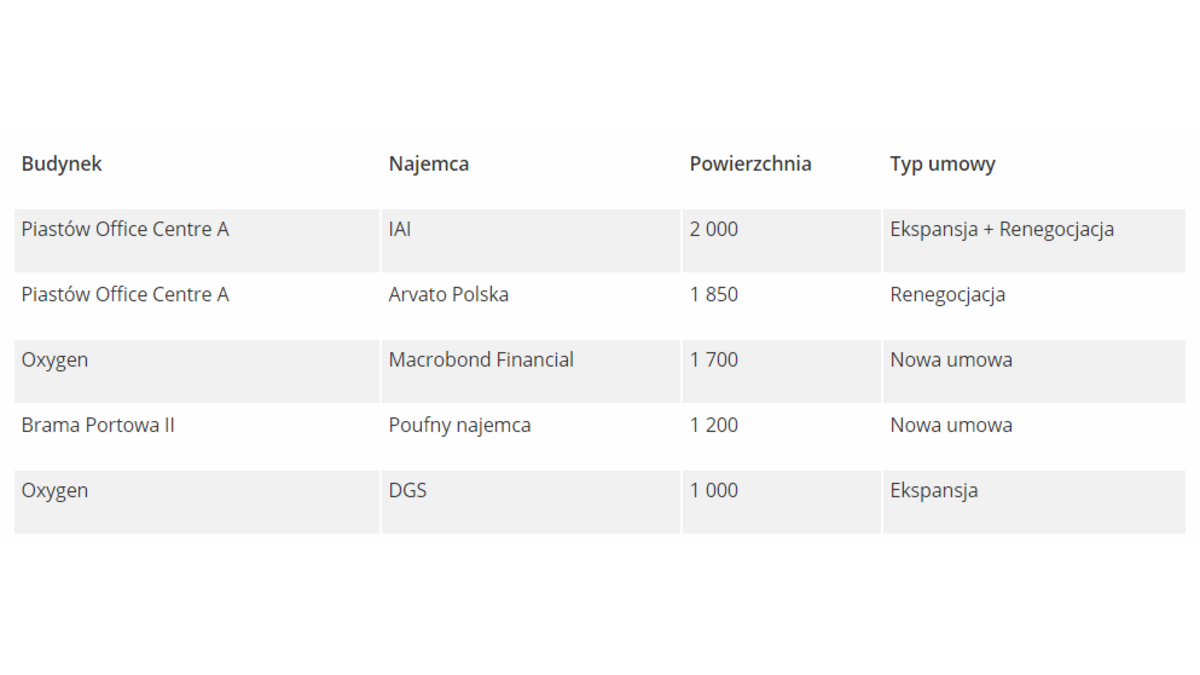Click the Budynek column header
This screenshot has height=675, width=1200.
pos(62,164)
